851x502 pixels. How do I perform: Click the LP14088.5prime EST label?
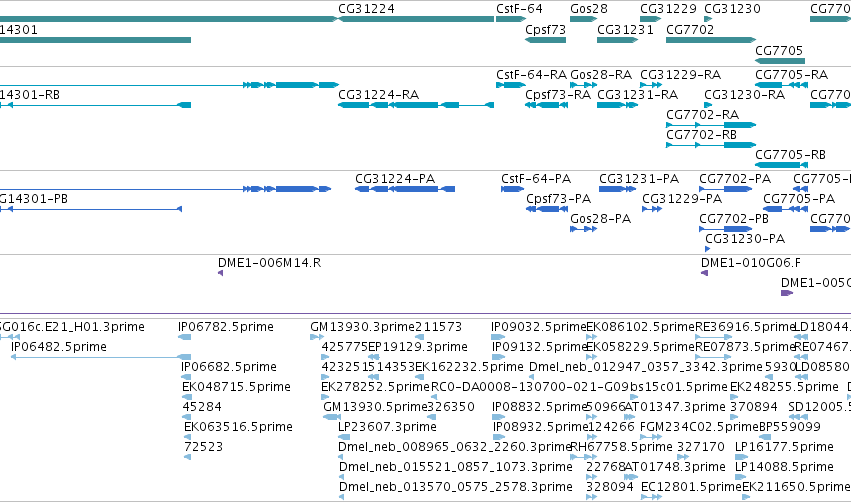[x=784, y=467]
